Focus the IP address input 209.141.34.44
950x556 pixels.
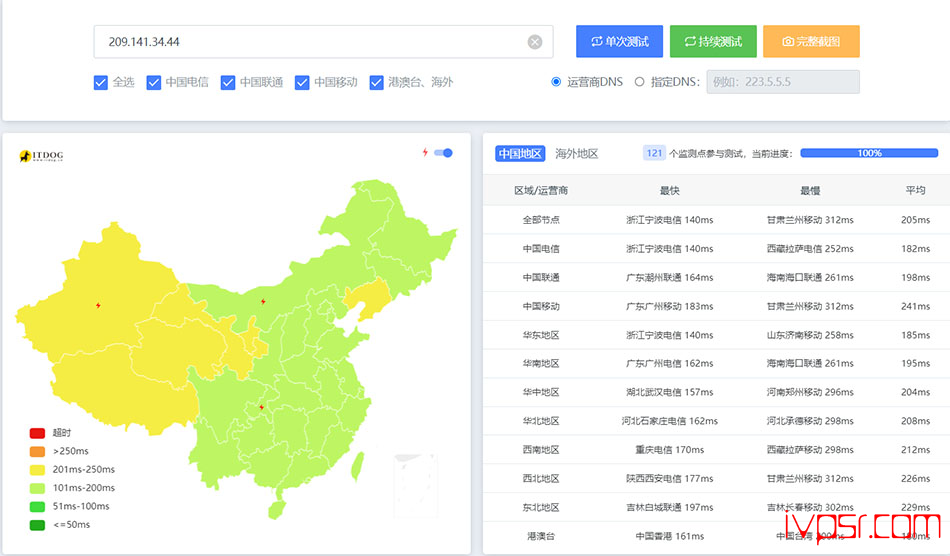(323, 42)
